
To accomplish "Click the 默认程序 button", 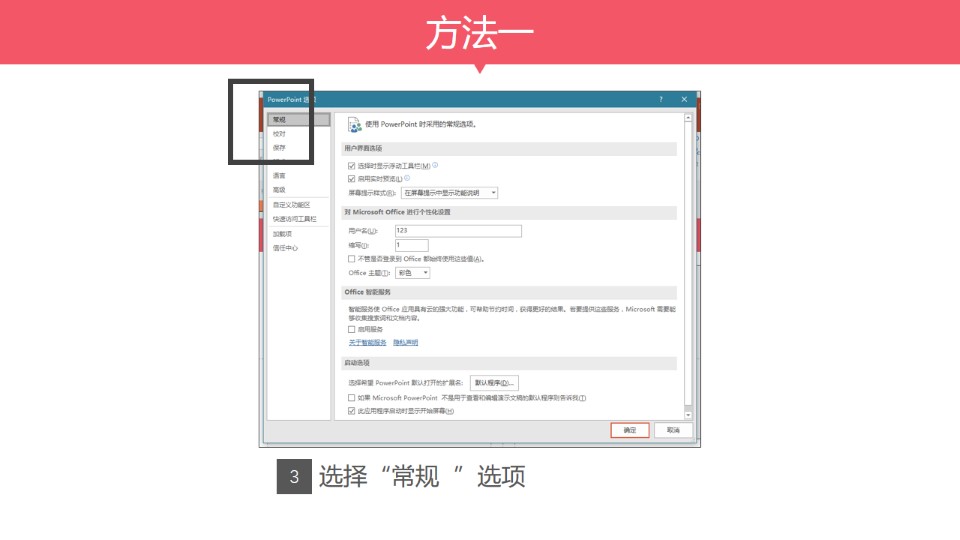I will coord(494,383).
